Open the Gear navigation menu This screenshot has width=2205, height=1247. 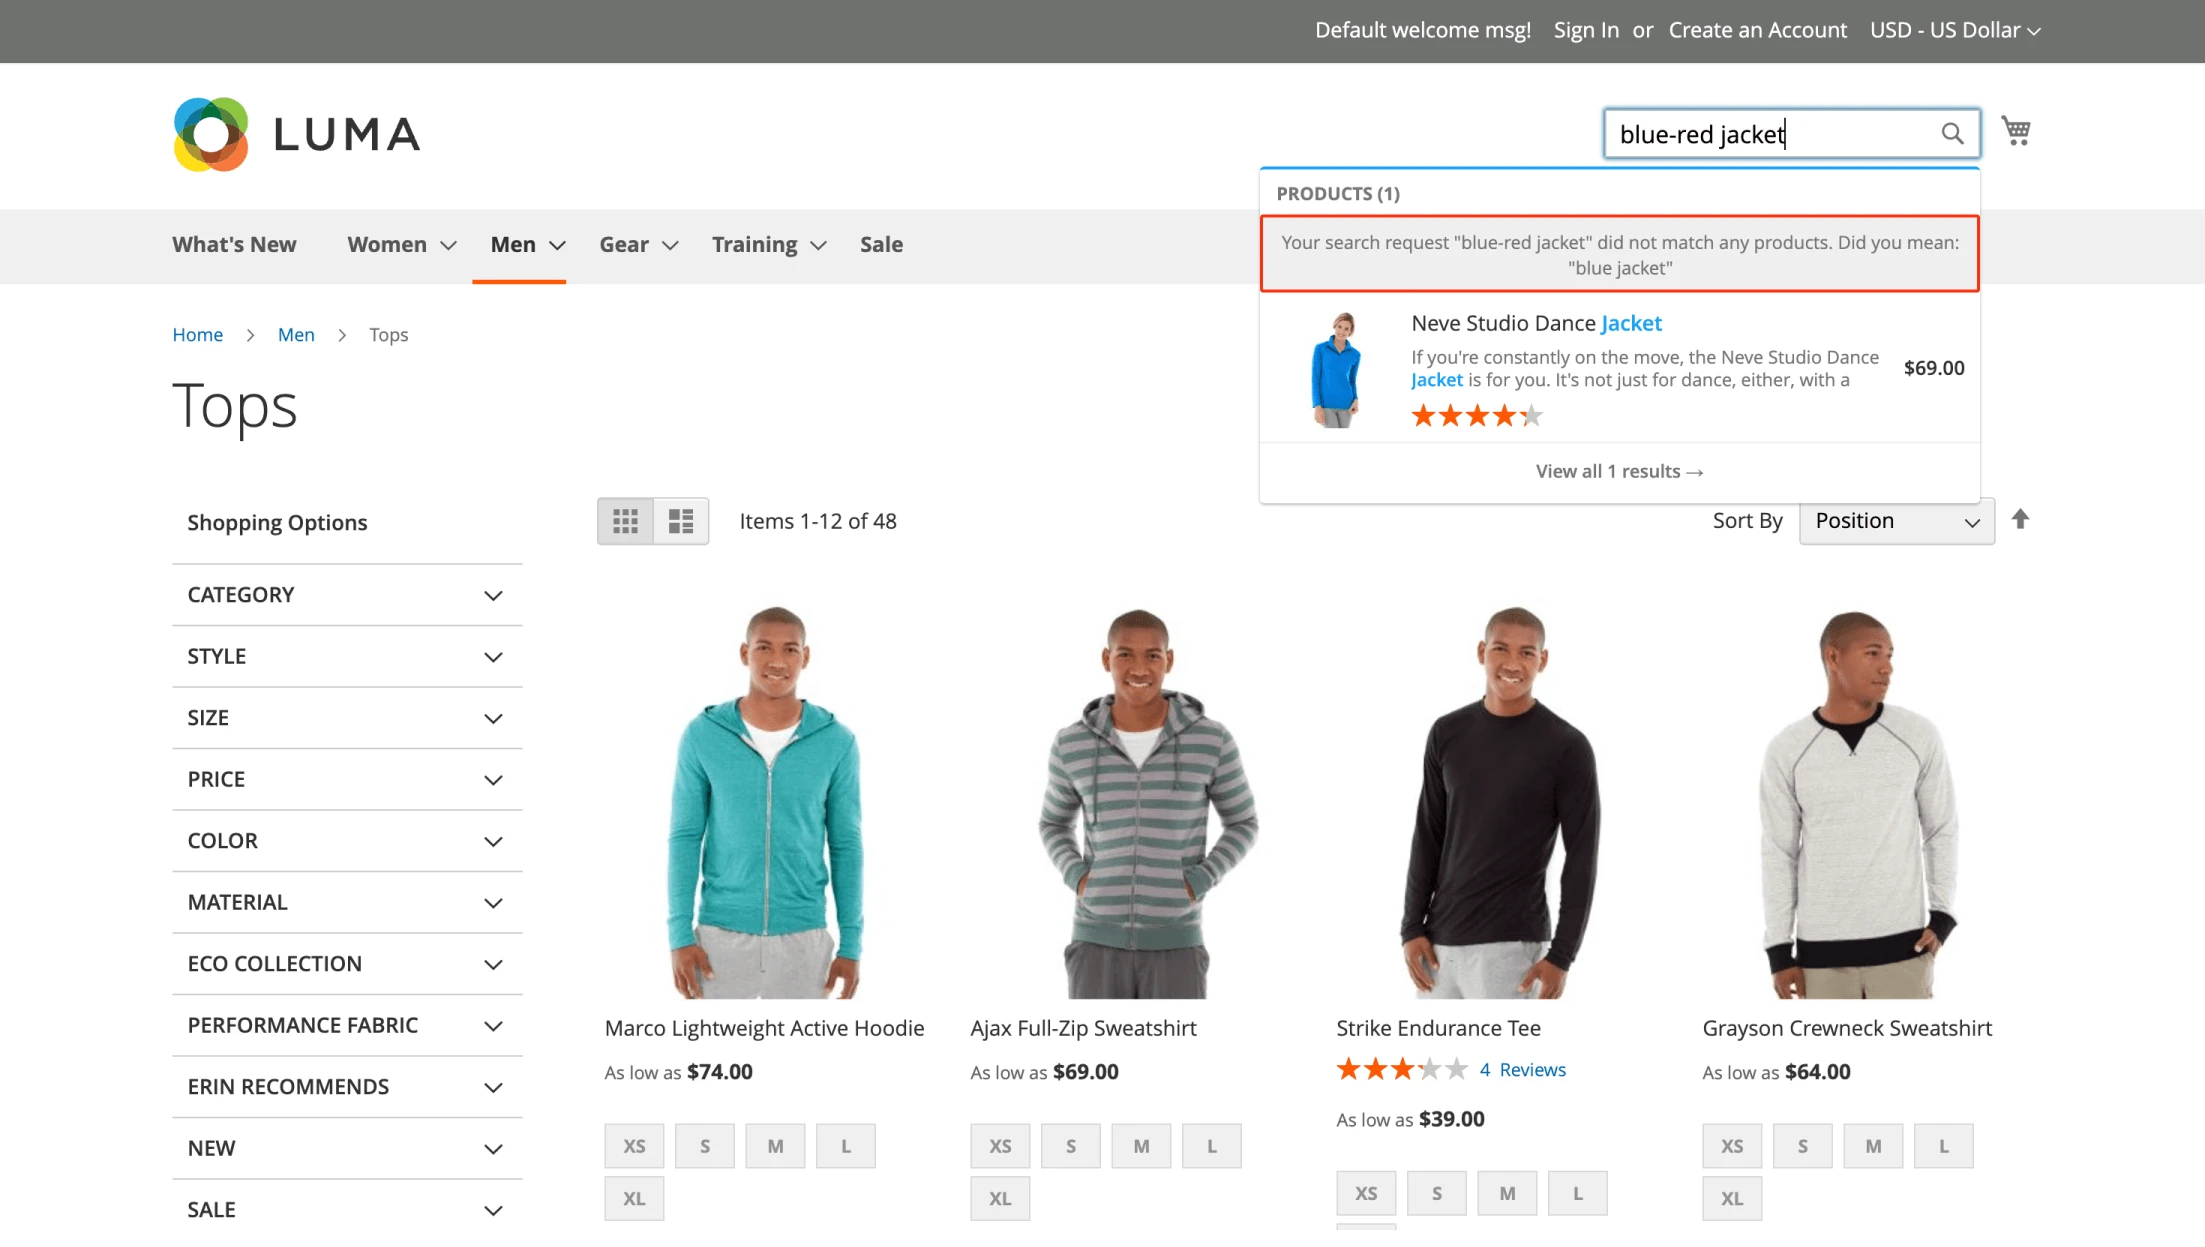point(624,244)
